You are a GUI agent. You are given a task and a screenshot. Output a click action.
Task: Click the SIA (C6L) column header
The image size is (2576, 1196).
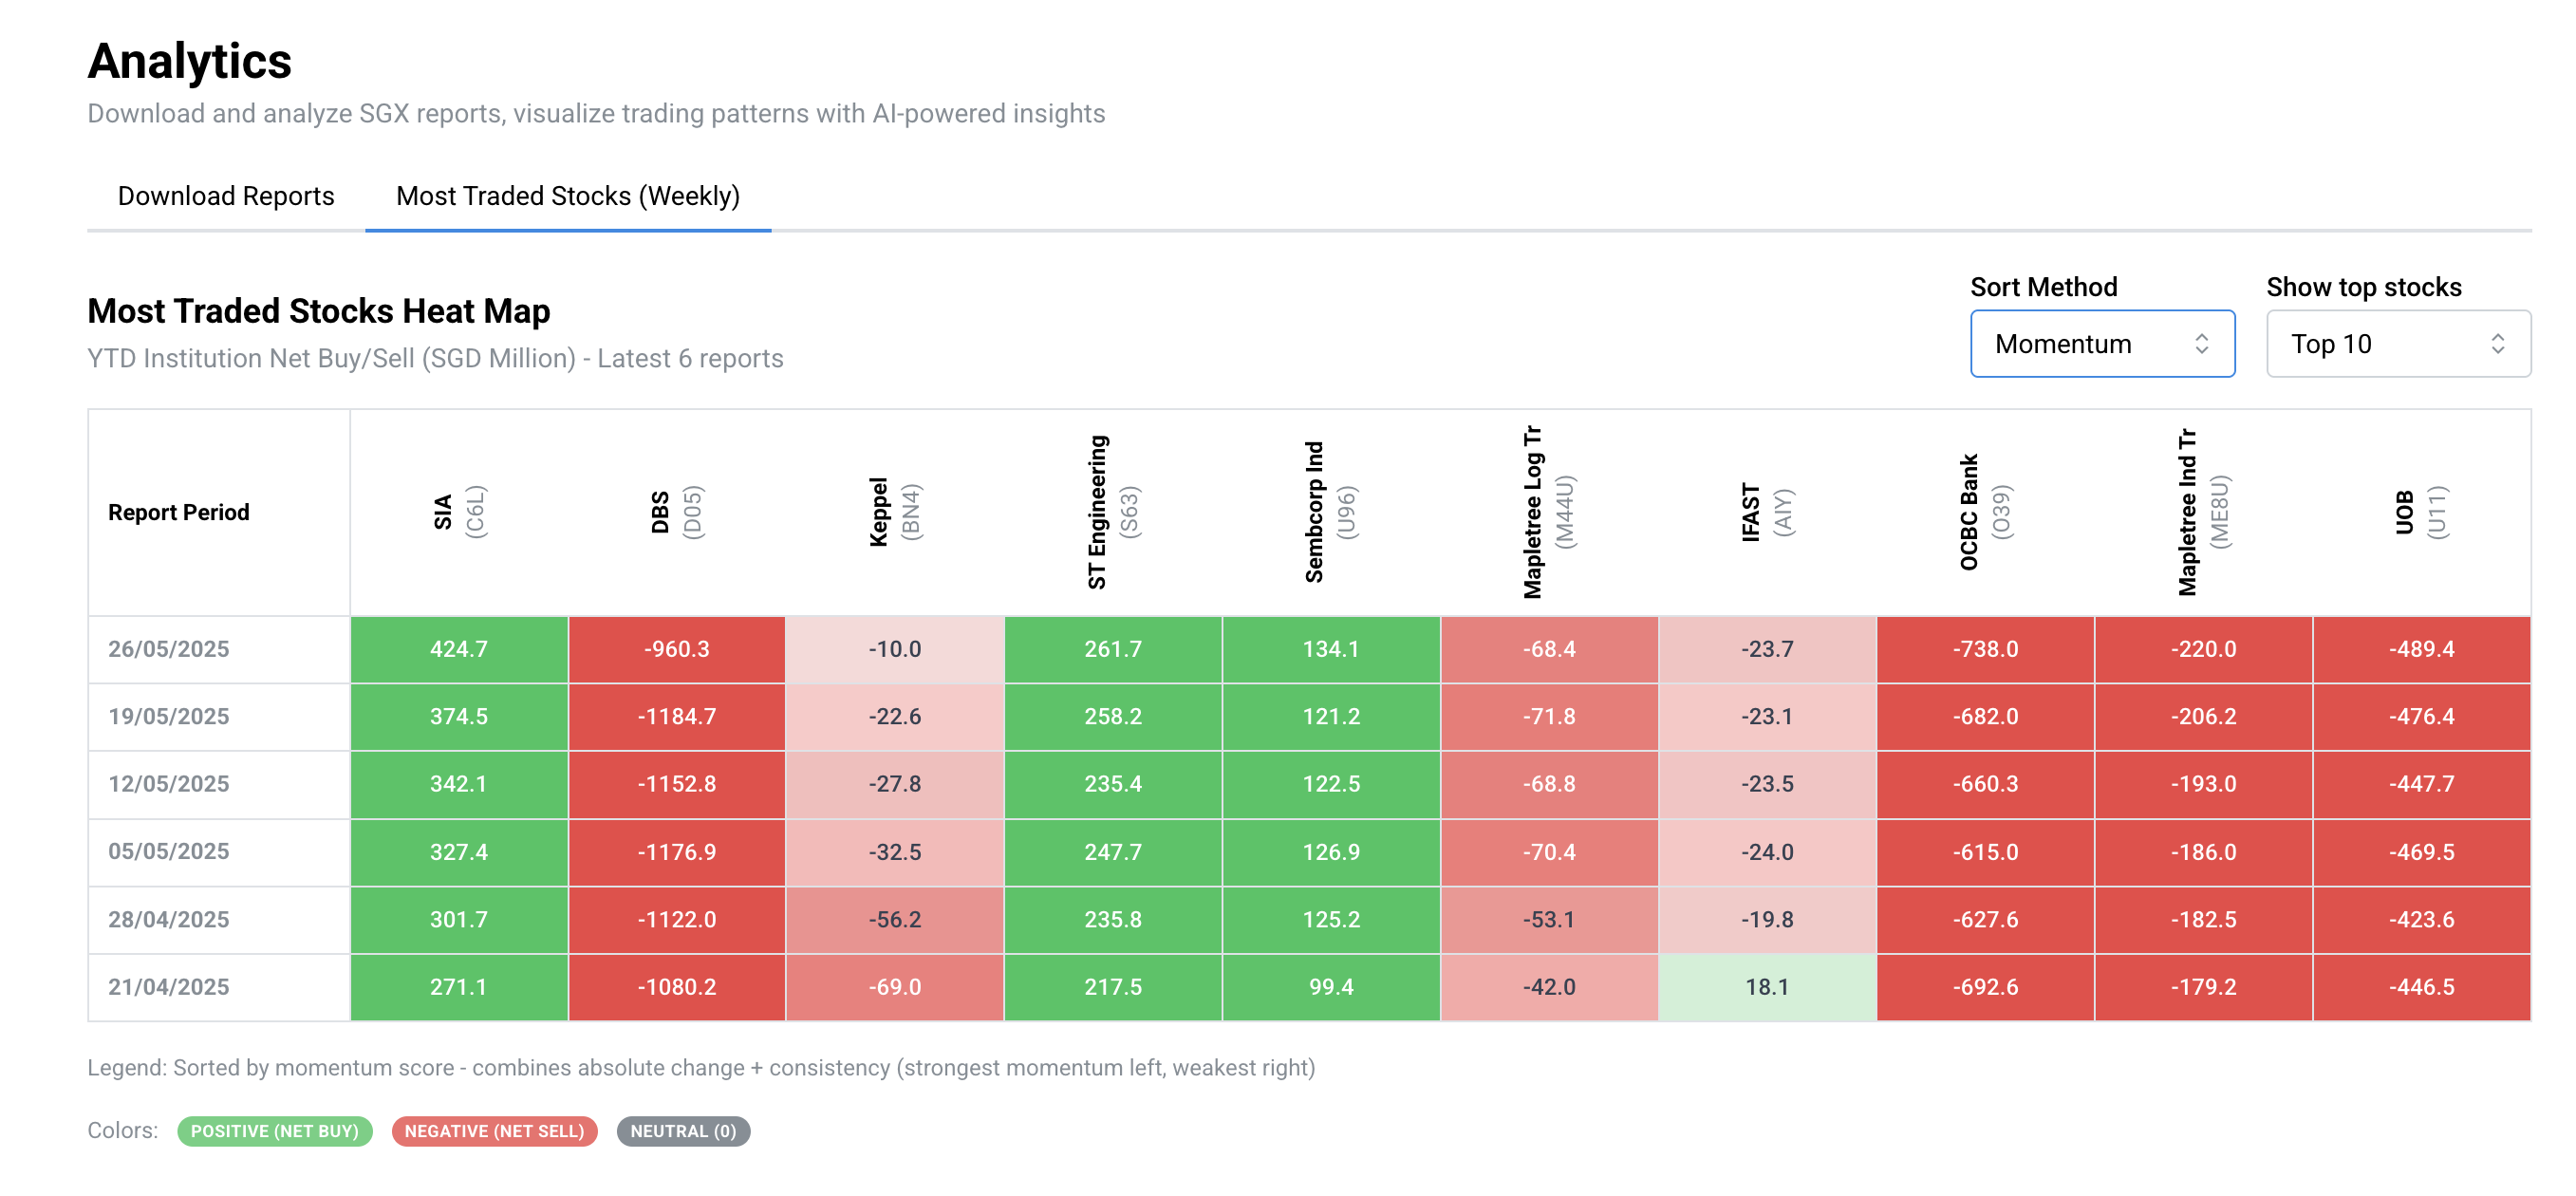click(x=459, y=512)
